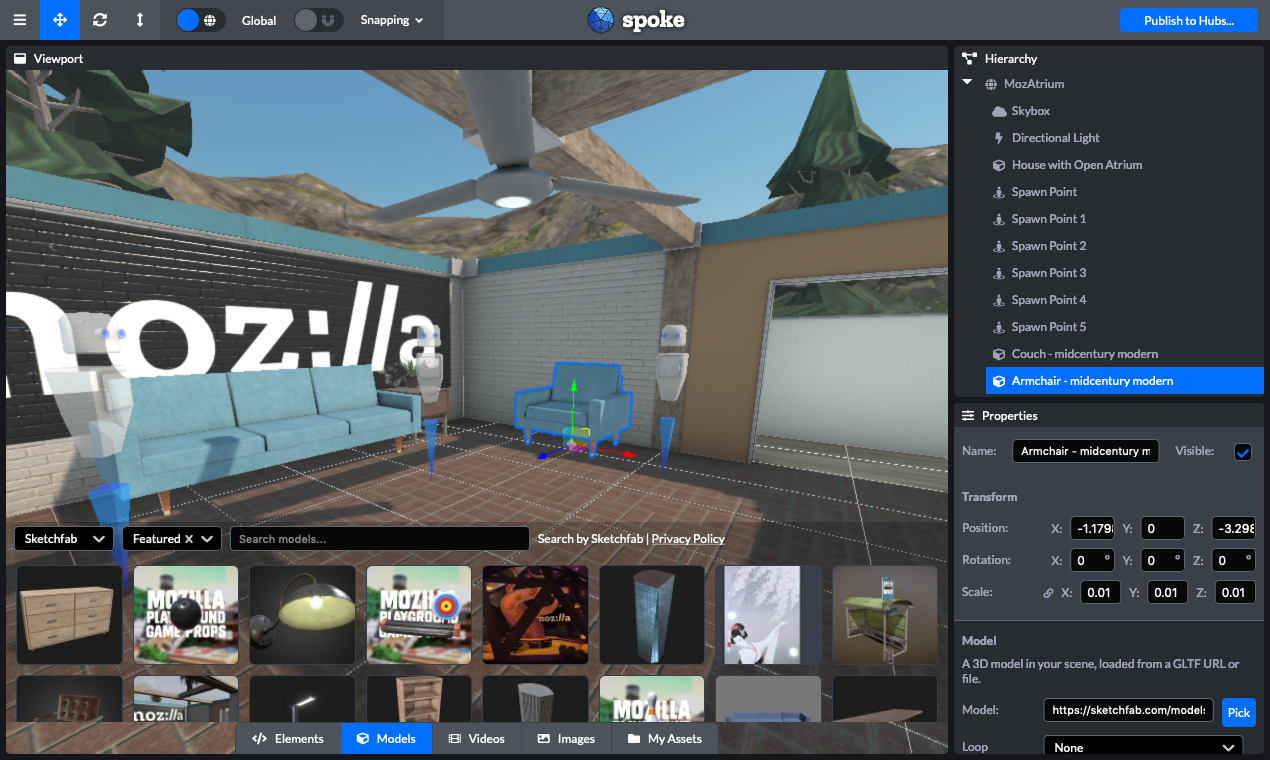Select the wooden dresser model thumbnail
This screenshot has width=1270, height=760.
[69, 615]
